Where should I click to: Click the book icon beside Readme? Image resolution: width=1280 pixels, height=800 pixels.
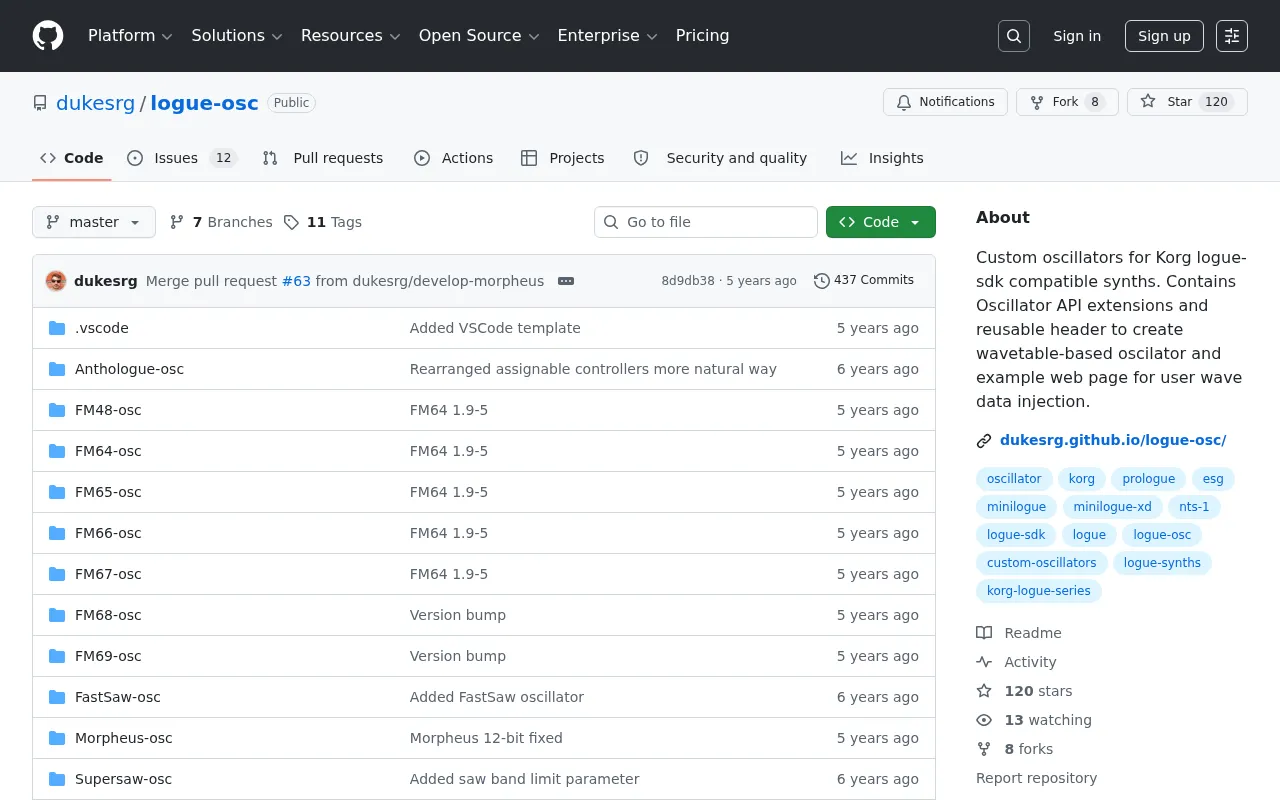coord(984,633)
